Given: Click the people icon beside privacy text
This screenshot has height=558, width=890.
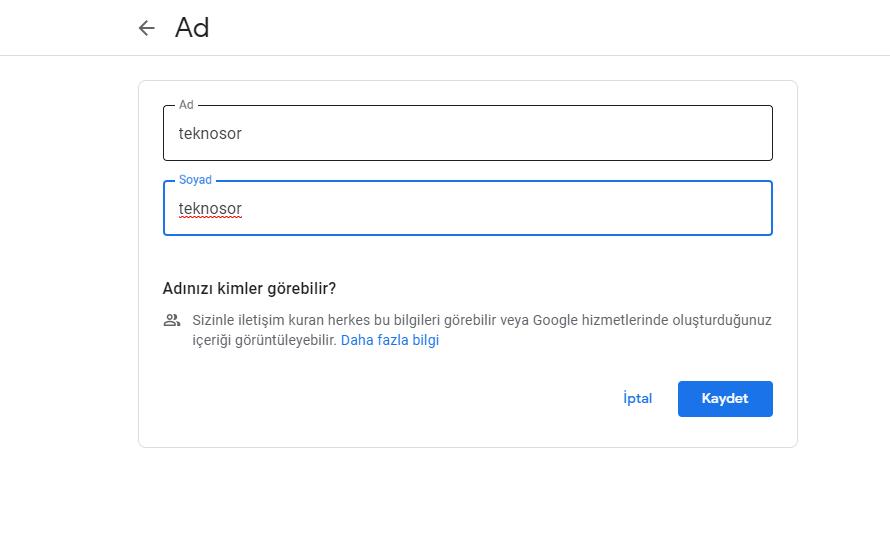Looking at the screenshot, I should click(172, 321).
